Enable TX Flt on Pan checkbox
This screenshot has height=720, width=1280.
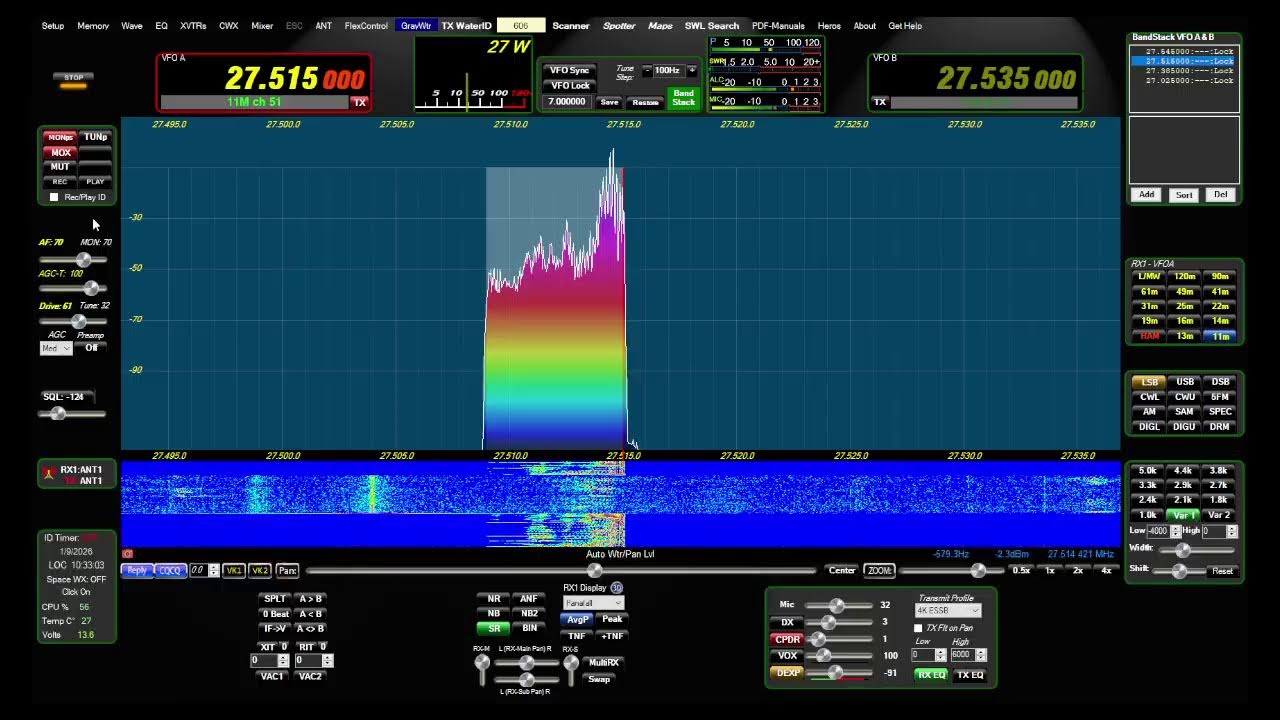tap(918, 628)
